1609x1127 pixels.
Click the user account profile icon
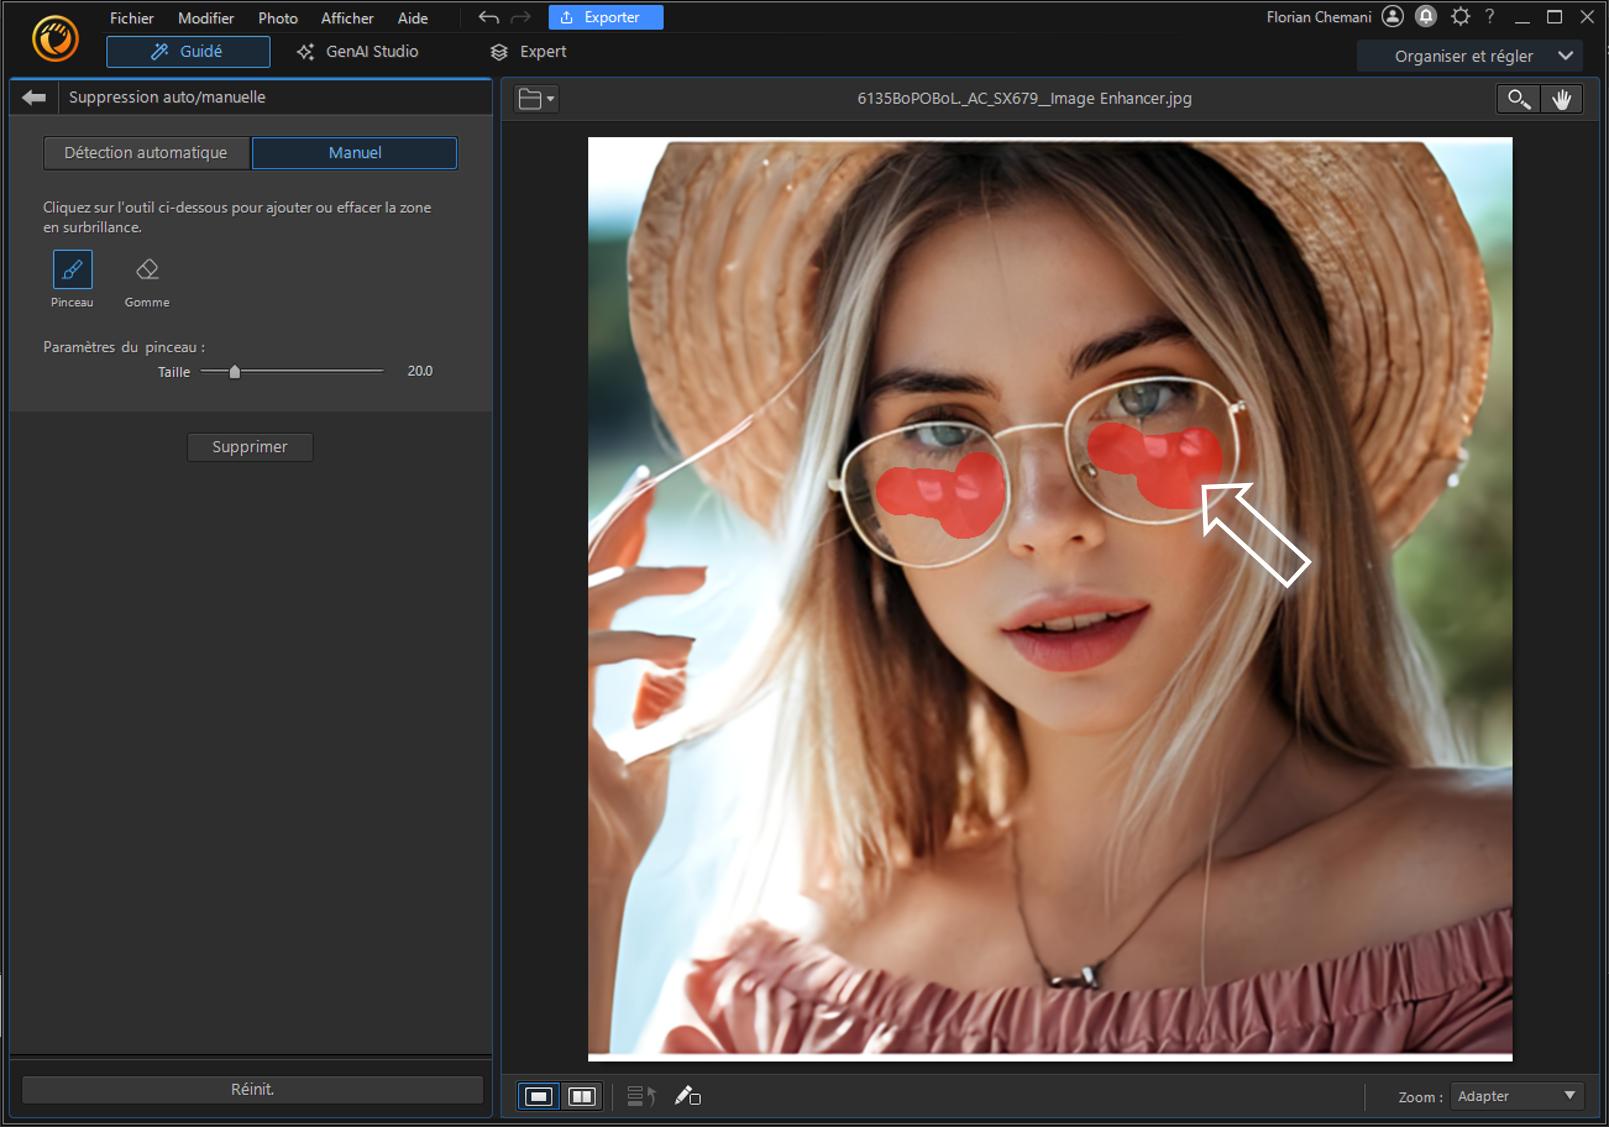[1392, 17]
